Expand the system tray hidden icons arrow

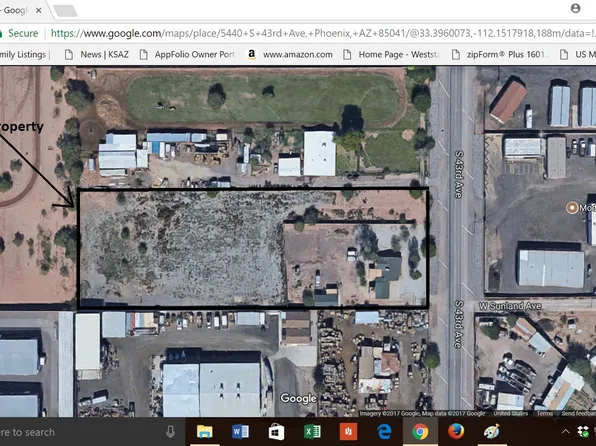click(566, 432)
